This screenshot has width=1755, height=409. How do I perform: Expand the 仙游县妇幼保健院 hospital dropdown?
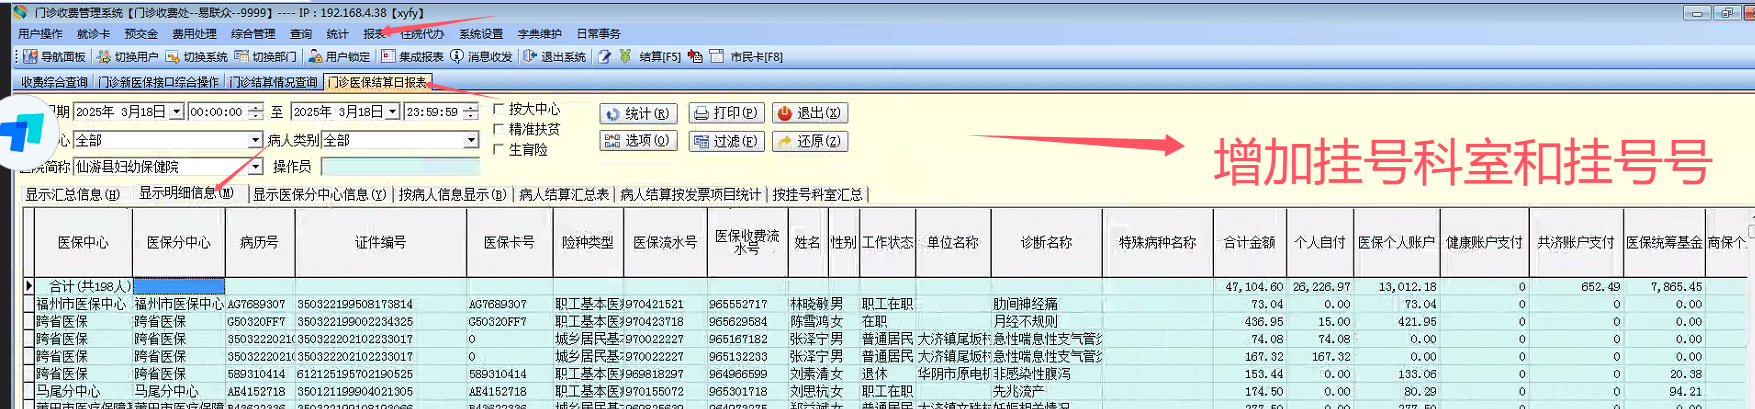coord(255,167)
